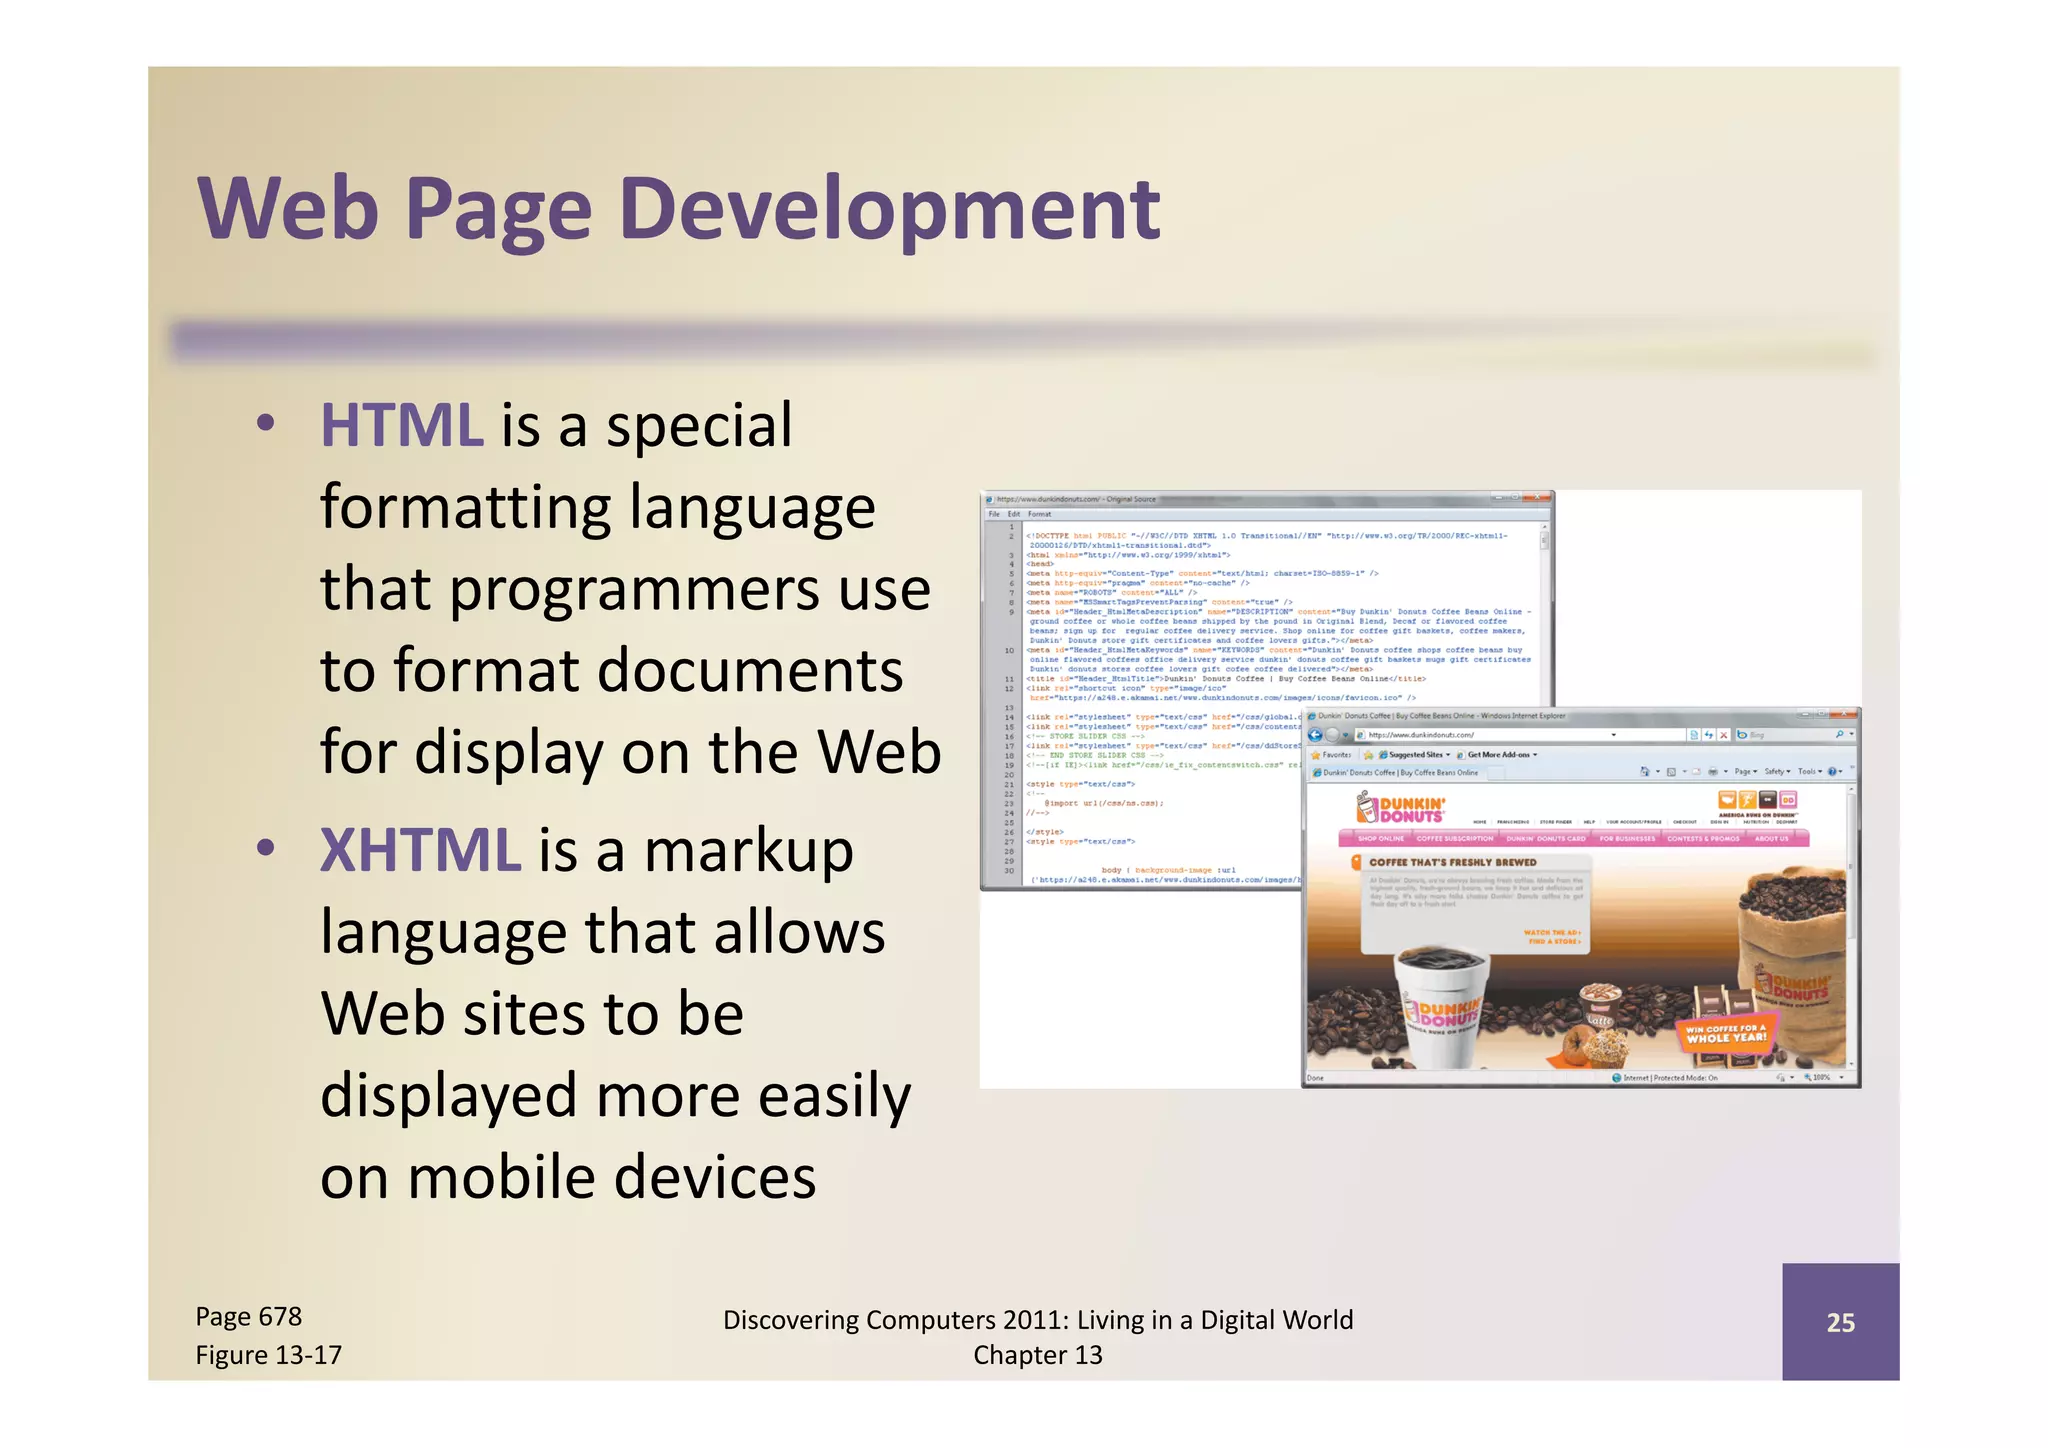Click the Back arrow in Internet Explorer
Image resolution: width=2048 pixels, height=1448 pixels.
(x=1315, y=735)
